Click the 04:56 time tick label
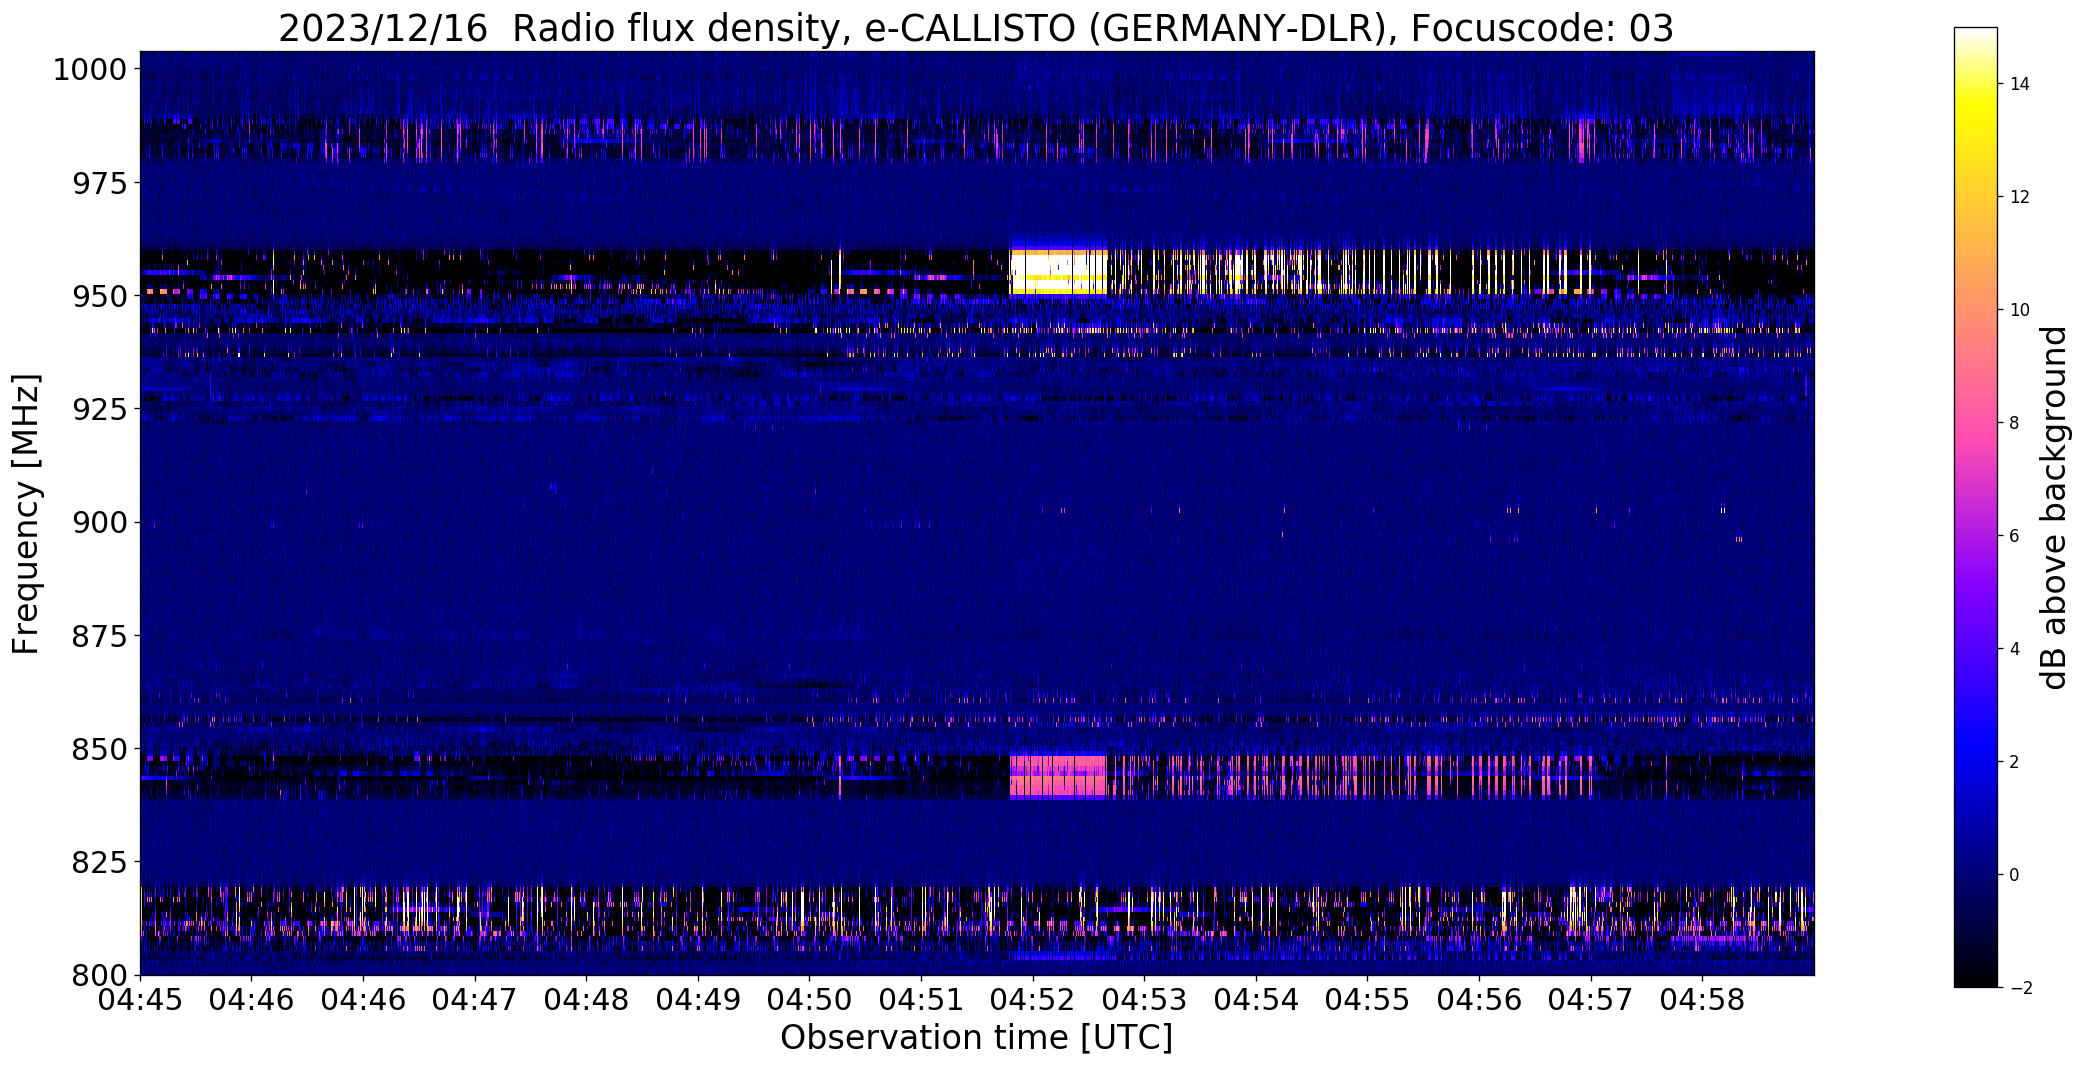 tap(1479, 1000)
